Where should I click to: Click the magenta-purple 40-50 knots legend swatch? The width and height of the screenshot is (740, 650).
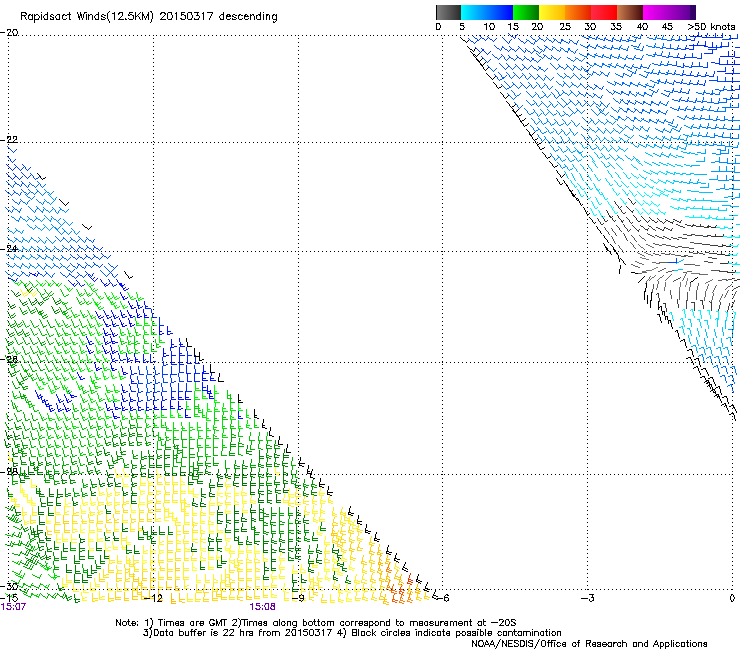pyautogui.click(x=669, y=12)
